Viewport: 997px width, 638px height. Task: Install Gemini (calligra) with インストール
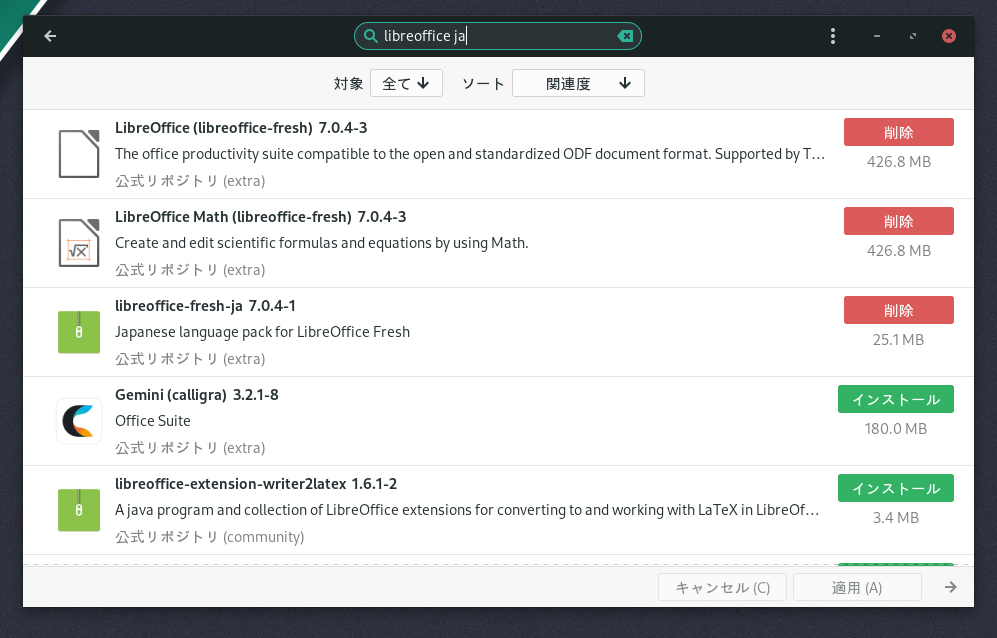[896, 399]
